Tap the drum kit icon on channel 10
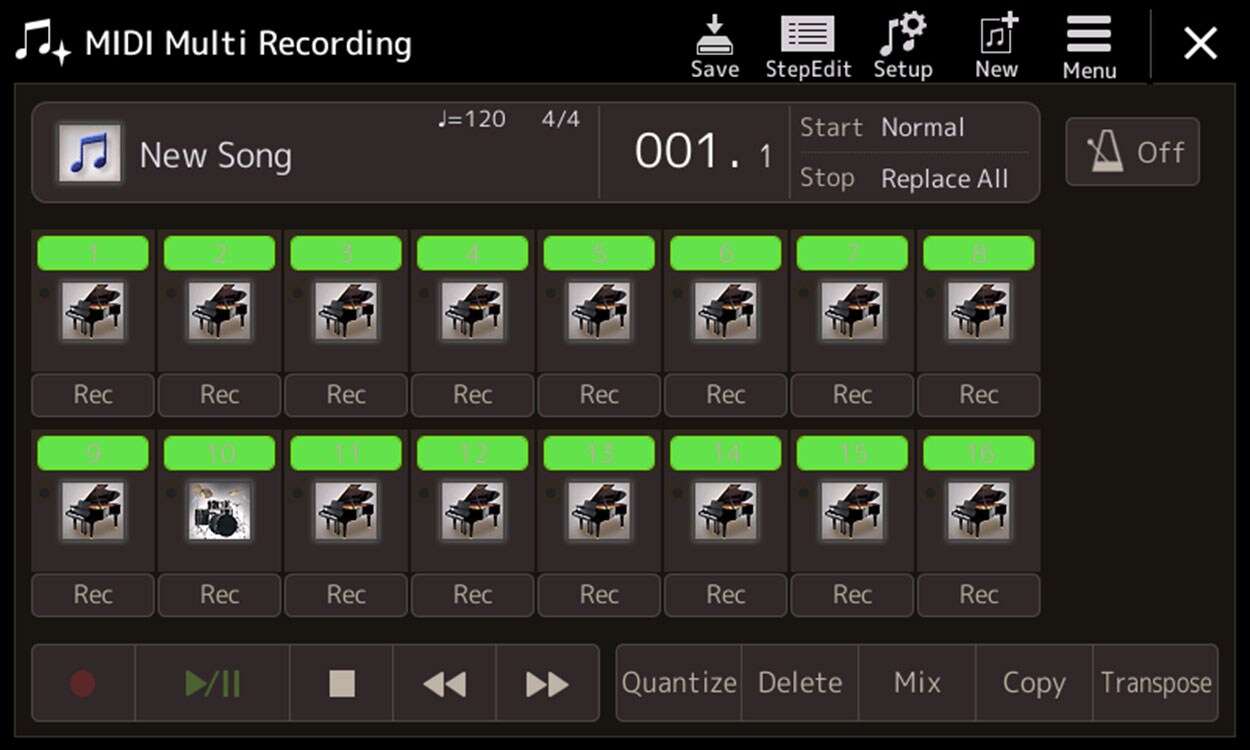1250x750 pixels. [219, 511]
